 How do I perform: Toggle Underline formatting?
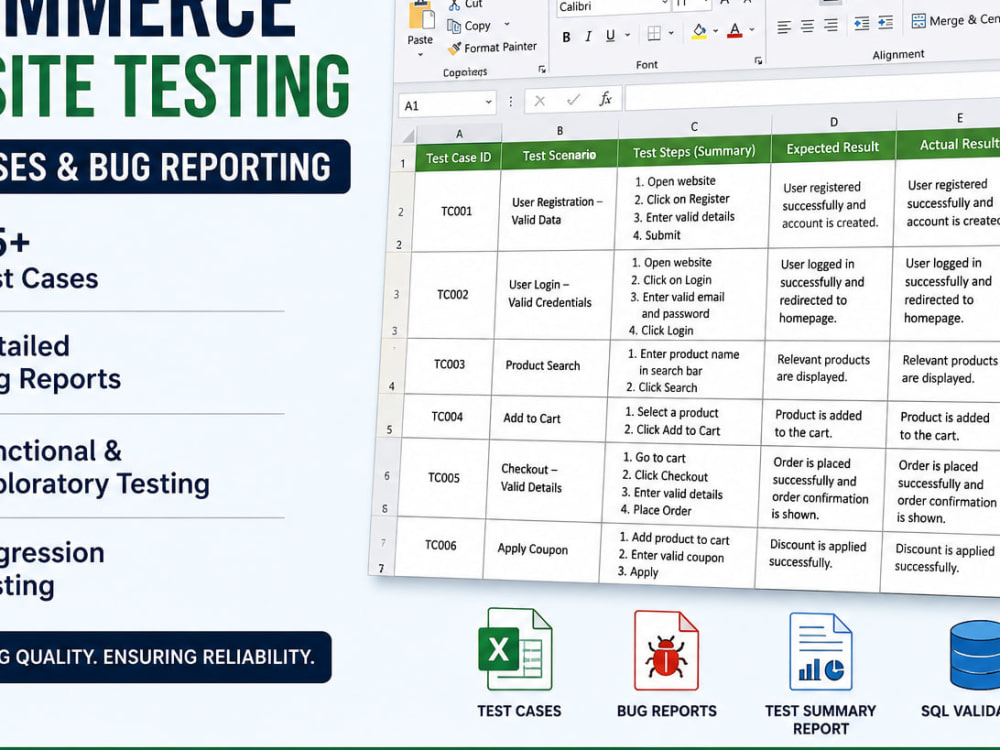pos(610,36)
